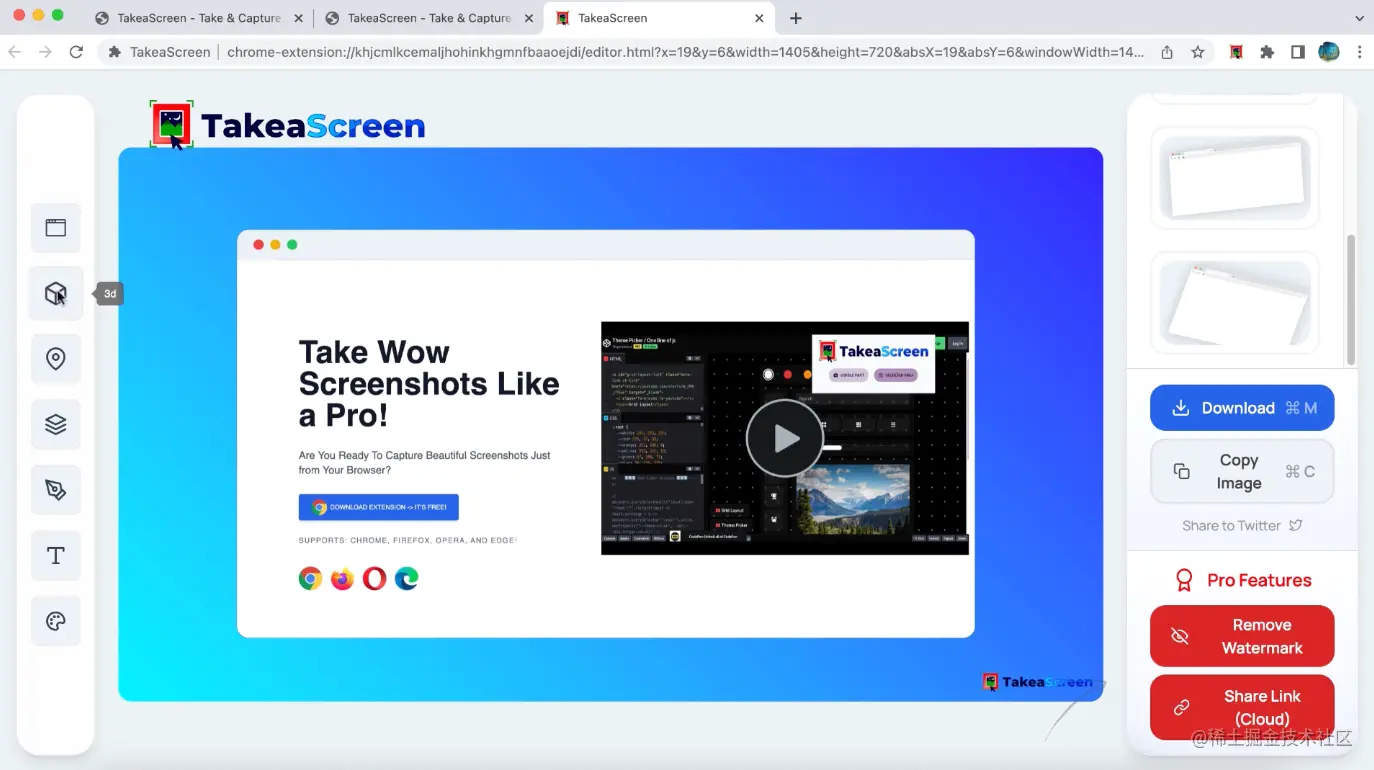This screenshot has height=770, width=1374.
Task: Click Download Extension button in preview
Action: pos(378,507)
